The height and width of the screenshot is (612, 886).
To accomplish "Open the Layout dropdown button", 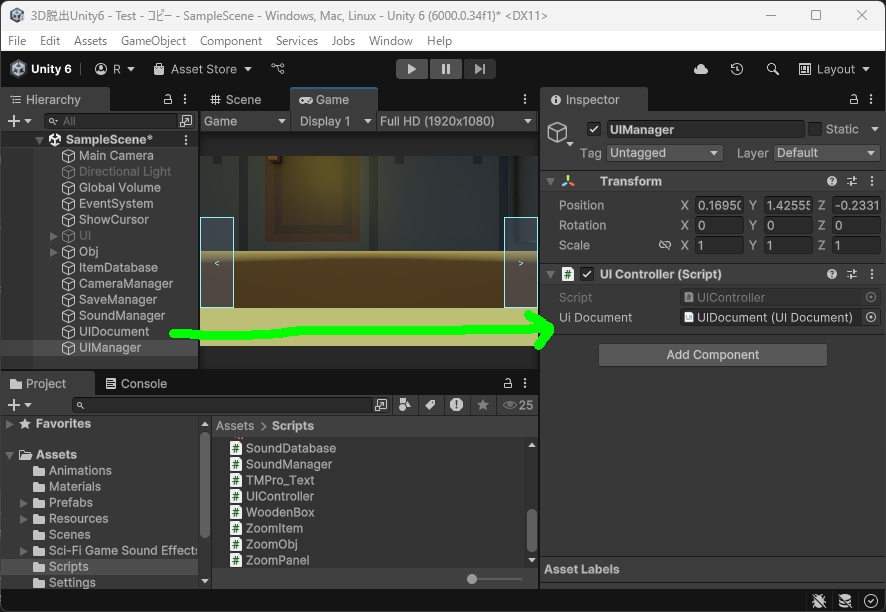I will point(834,69).
